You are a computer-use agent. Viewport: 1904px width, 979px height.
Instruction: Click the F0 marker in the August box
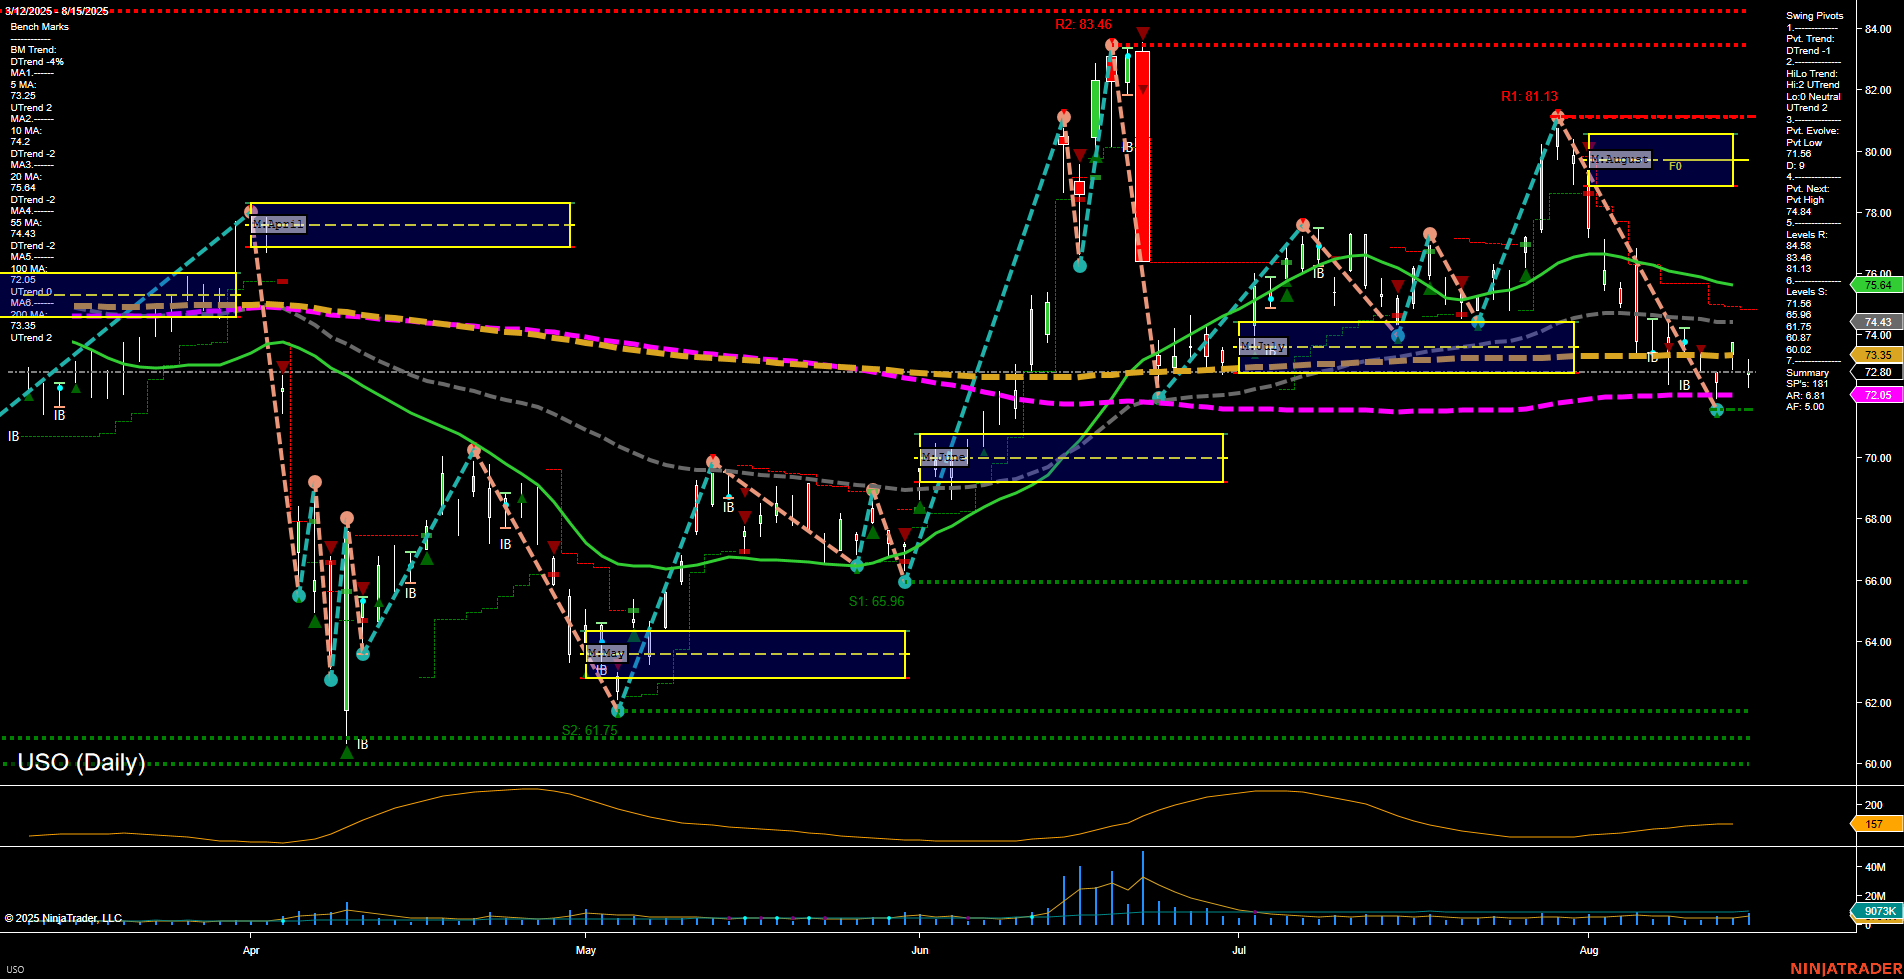coord(1675,167)
